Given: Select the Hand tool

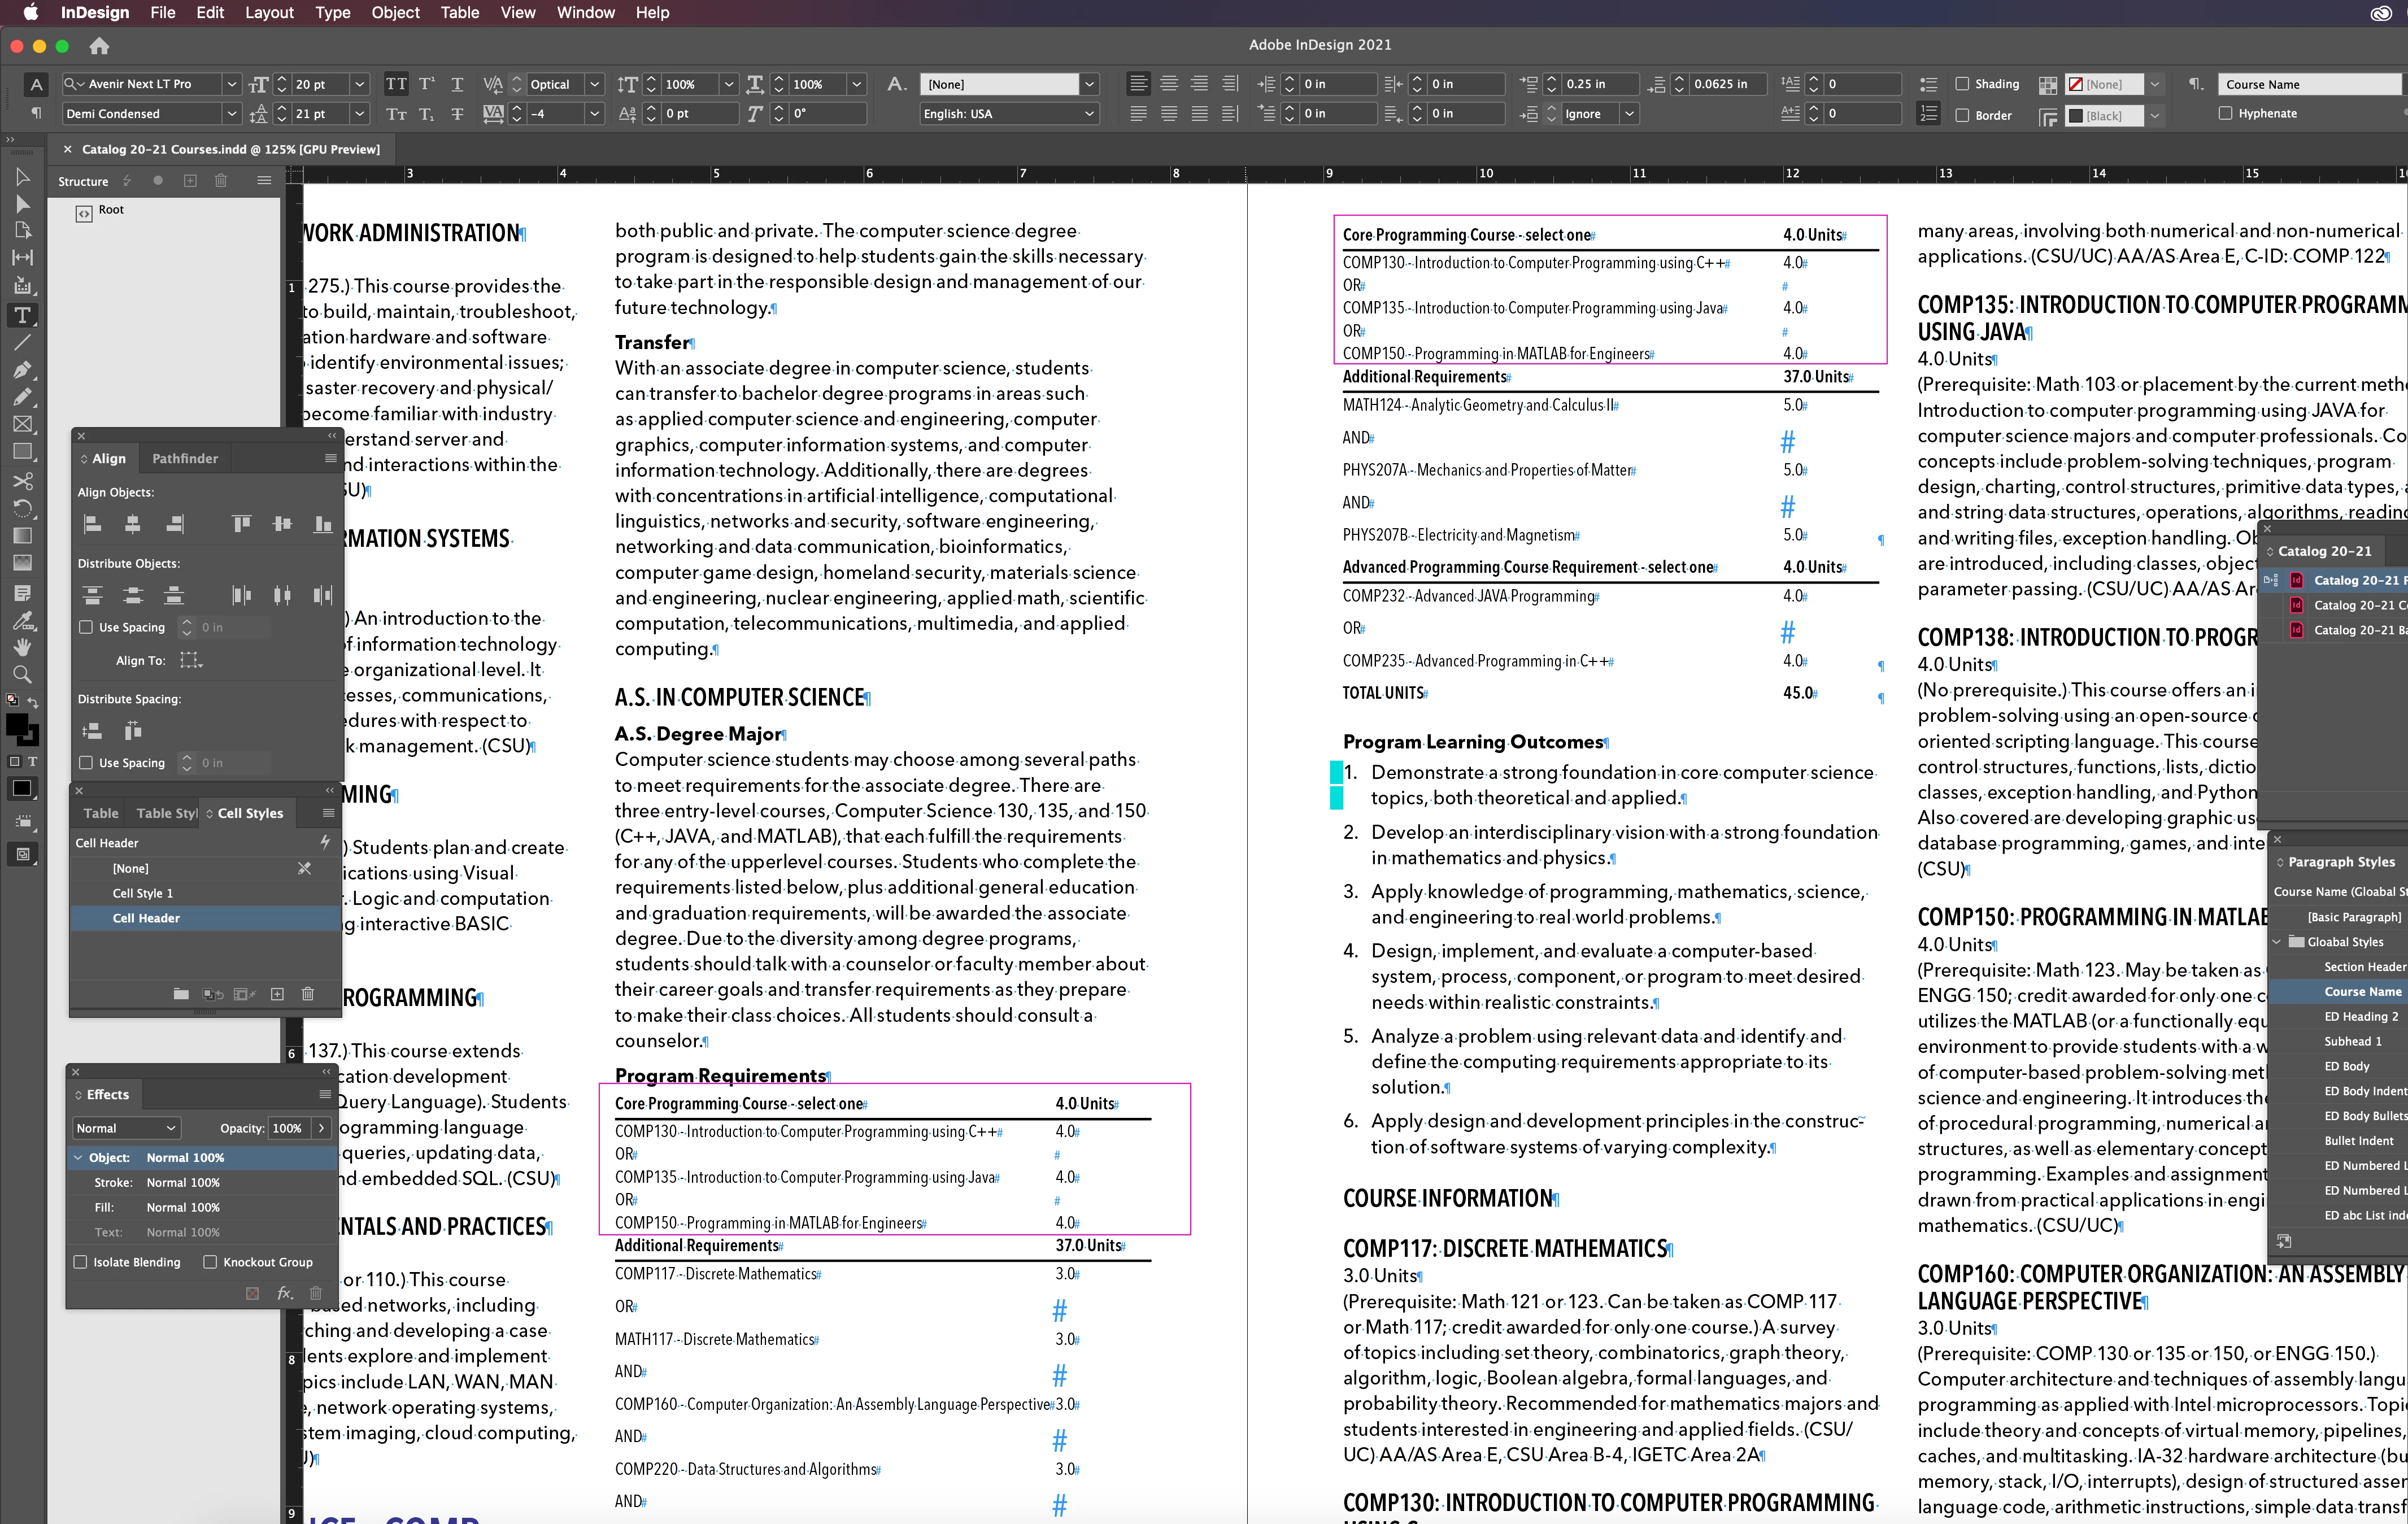Looking at the screenshot, I should click(22, 647).
